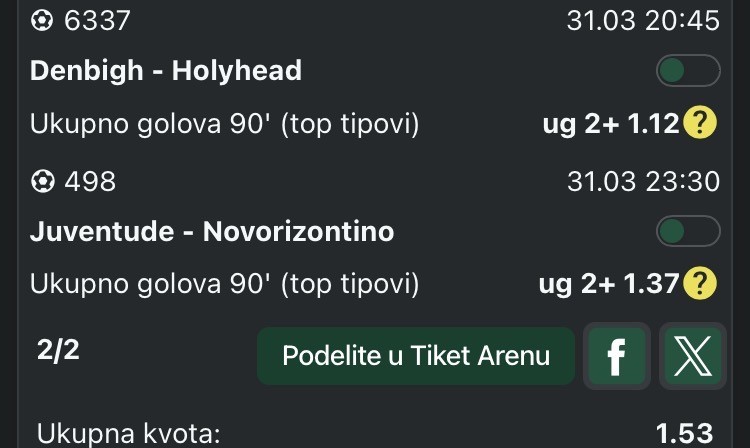Screen dimensions: 750x448
Task: Click match code 498
Action: (90, 182)
